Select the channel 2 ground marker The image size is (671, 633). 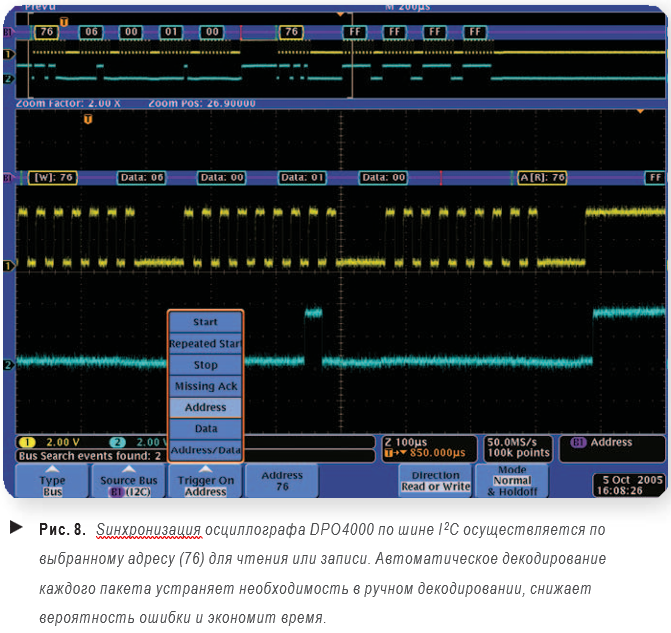click(x=7, y=365)
